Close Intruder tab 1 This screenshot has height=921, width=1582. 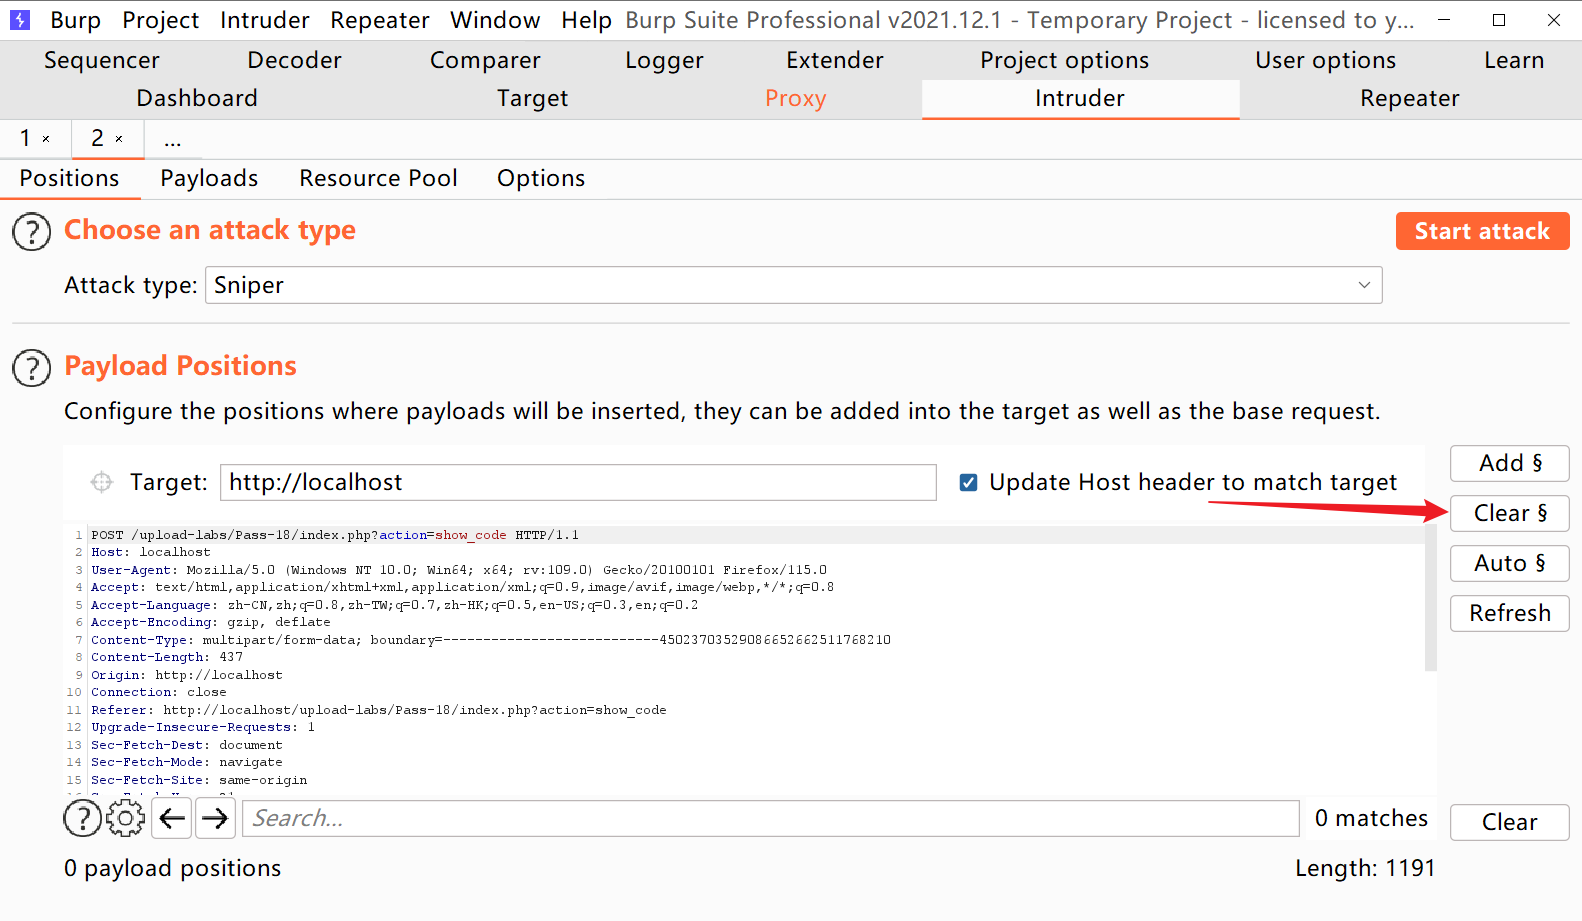point(46,139)
